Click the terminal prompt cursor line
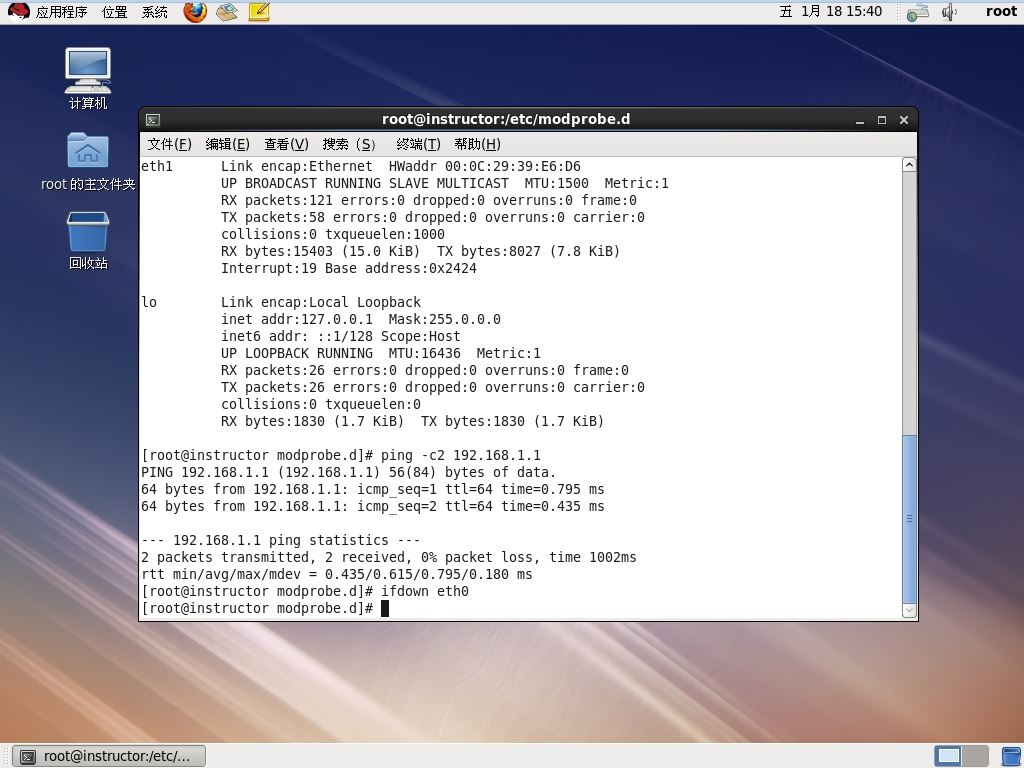The image size is (1024, 768). (265, 609)
